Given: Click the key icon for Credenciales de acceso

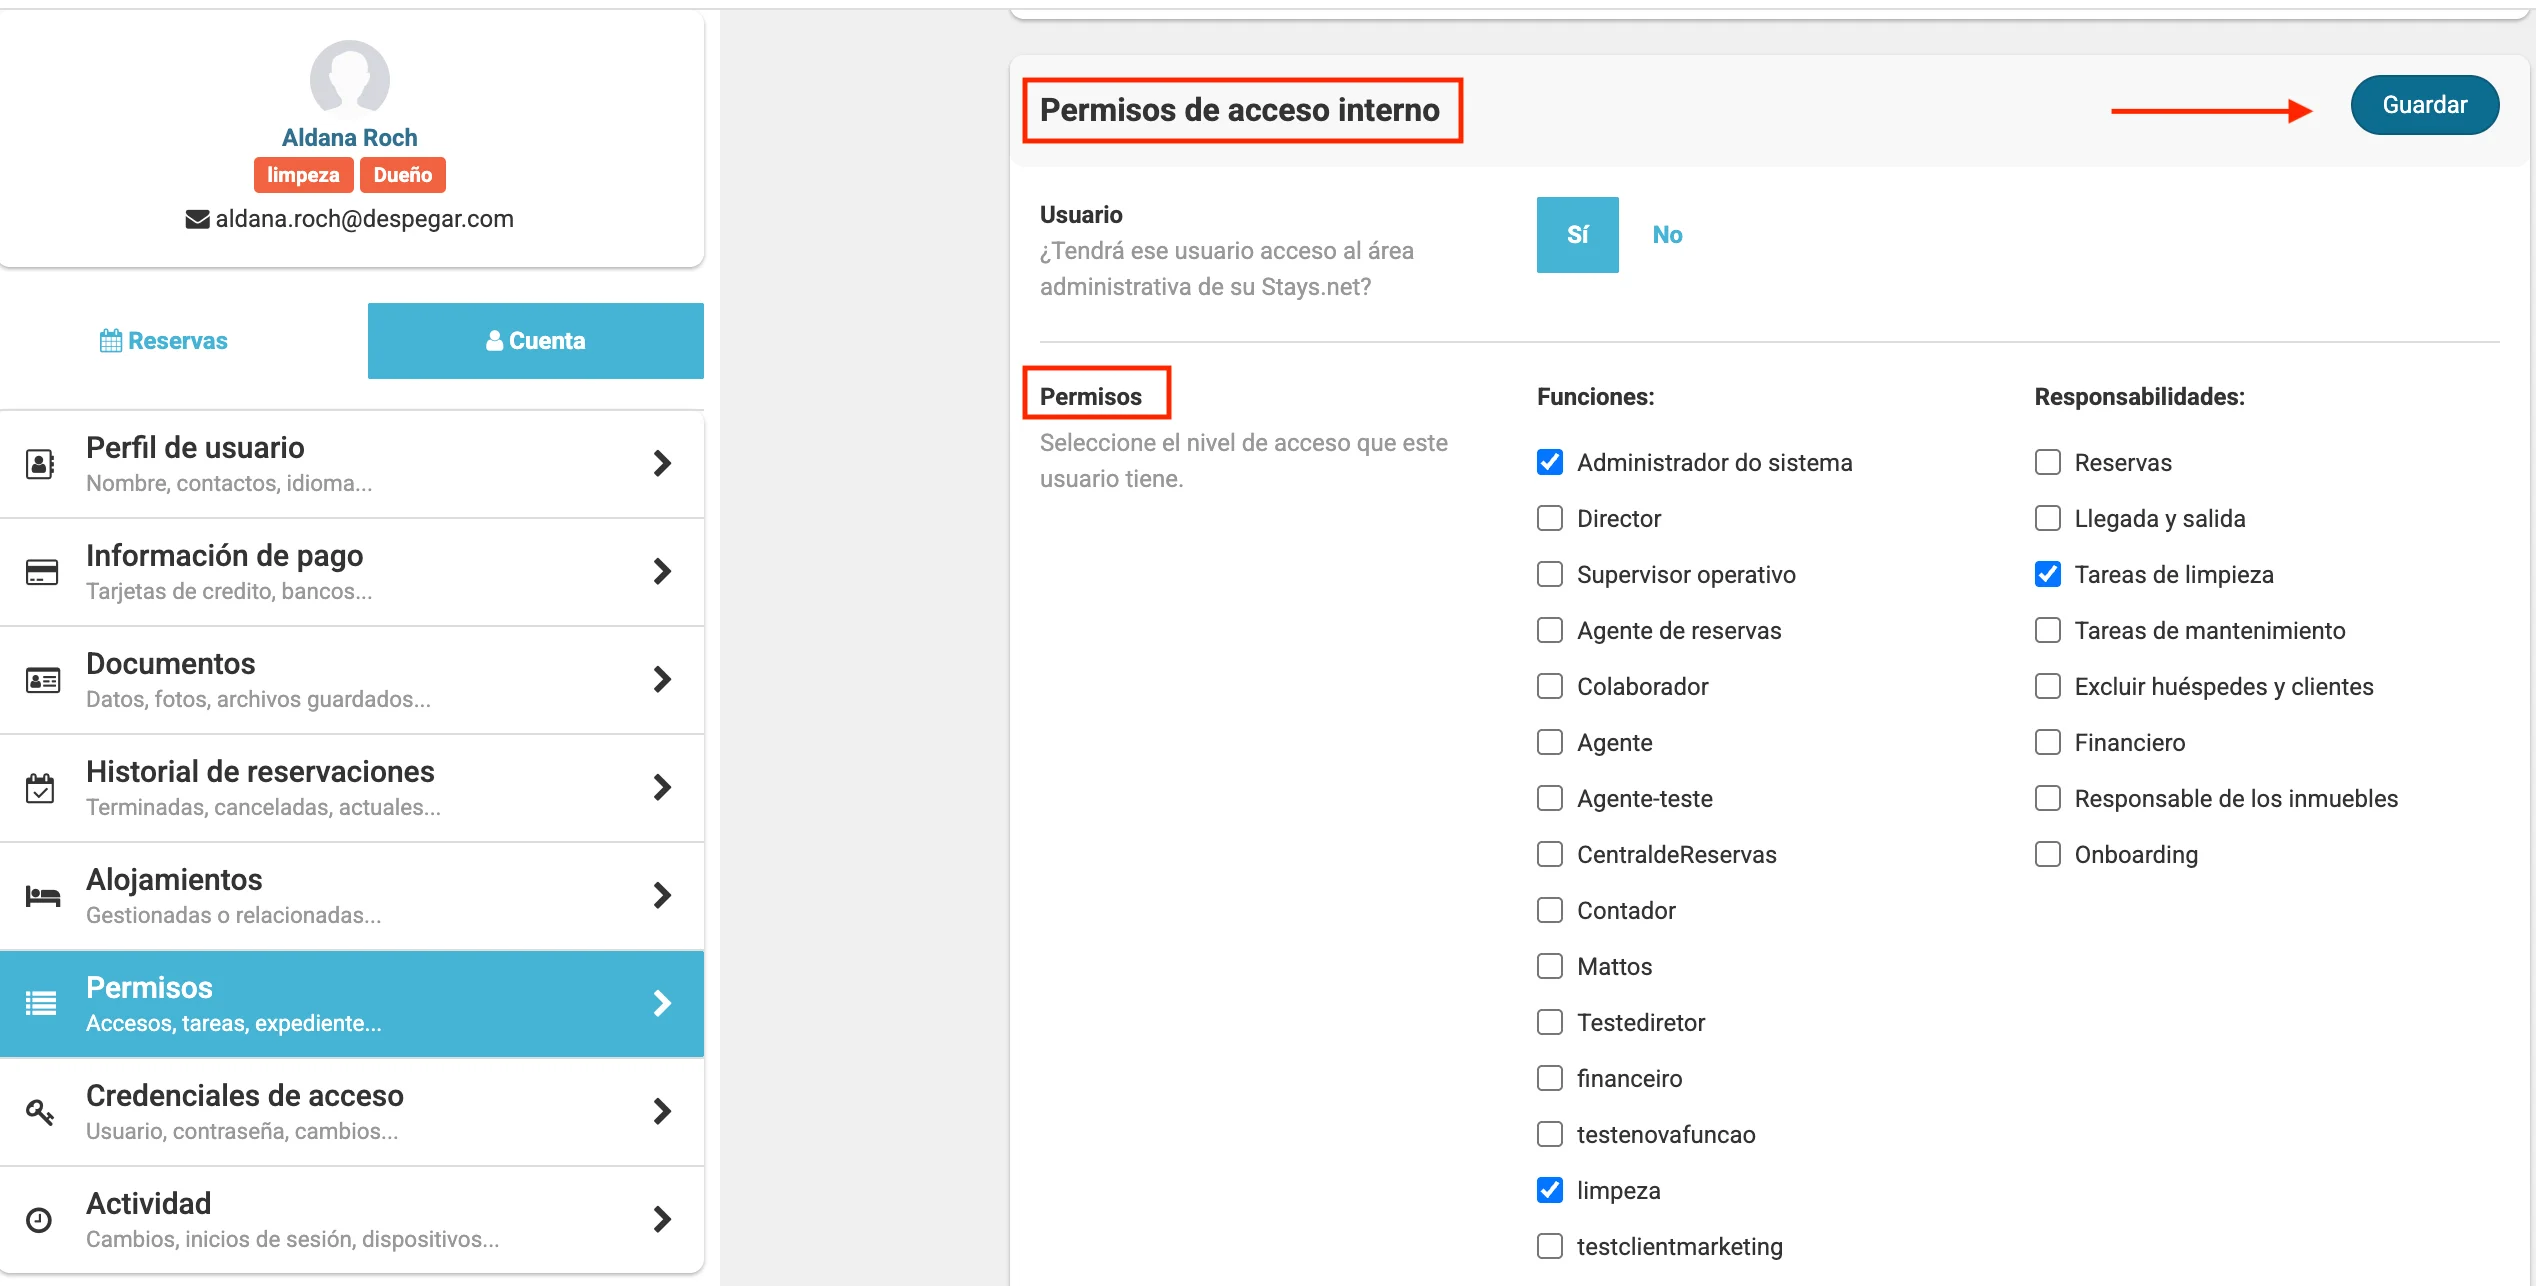Looking at the screenshot, I should [x=40, y=1112].
